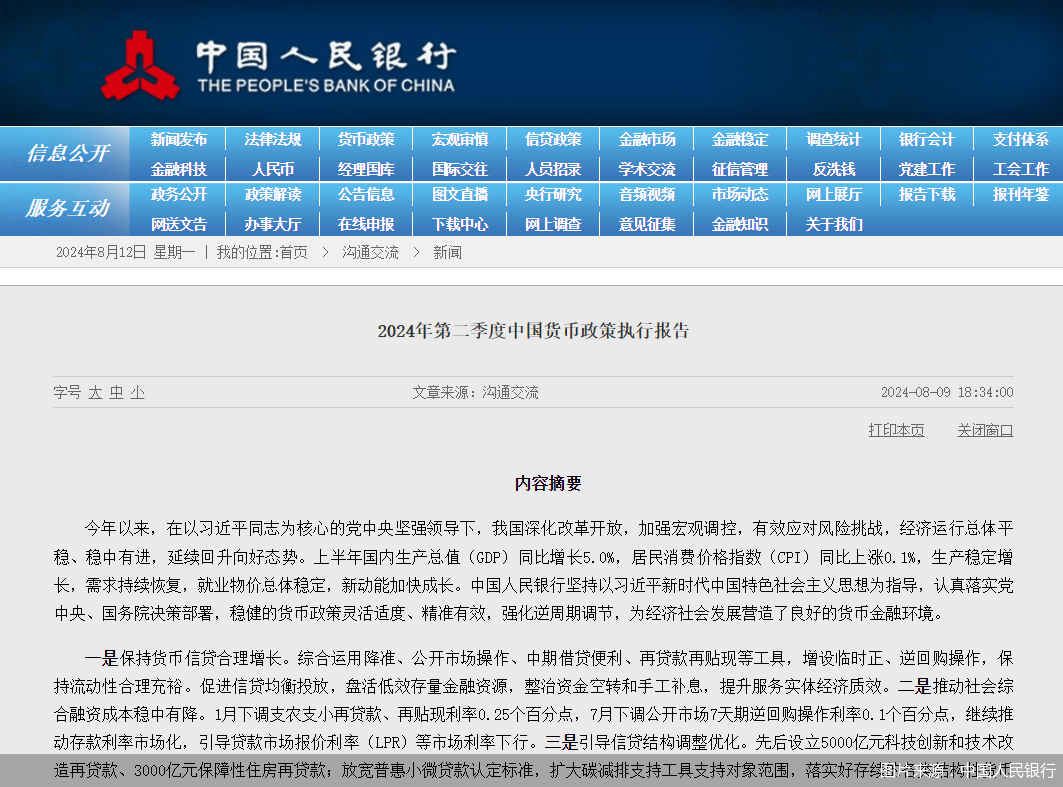
Task: Set font size to small (小)
Action: pyautogui.click(x=137, y=393)
